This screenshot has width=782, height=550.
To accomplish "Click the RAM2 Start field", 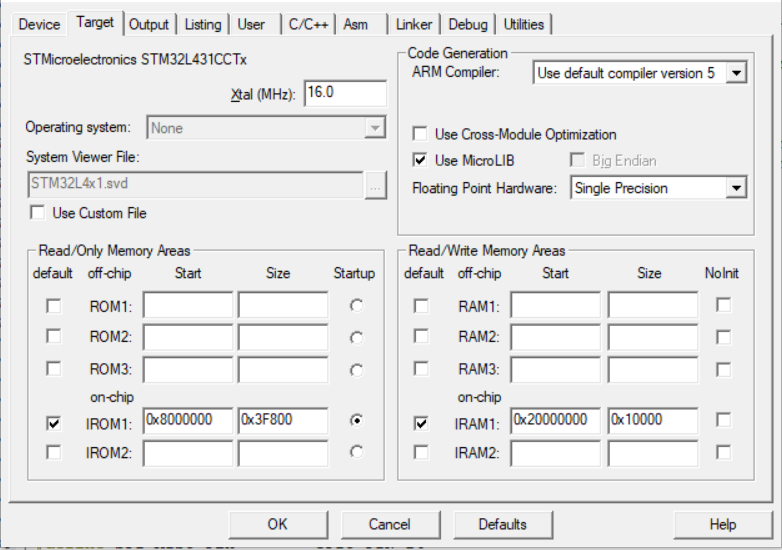I will [556, 337].
